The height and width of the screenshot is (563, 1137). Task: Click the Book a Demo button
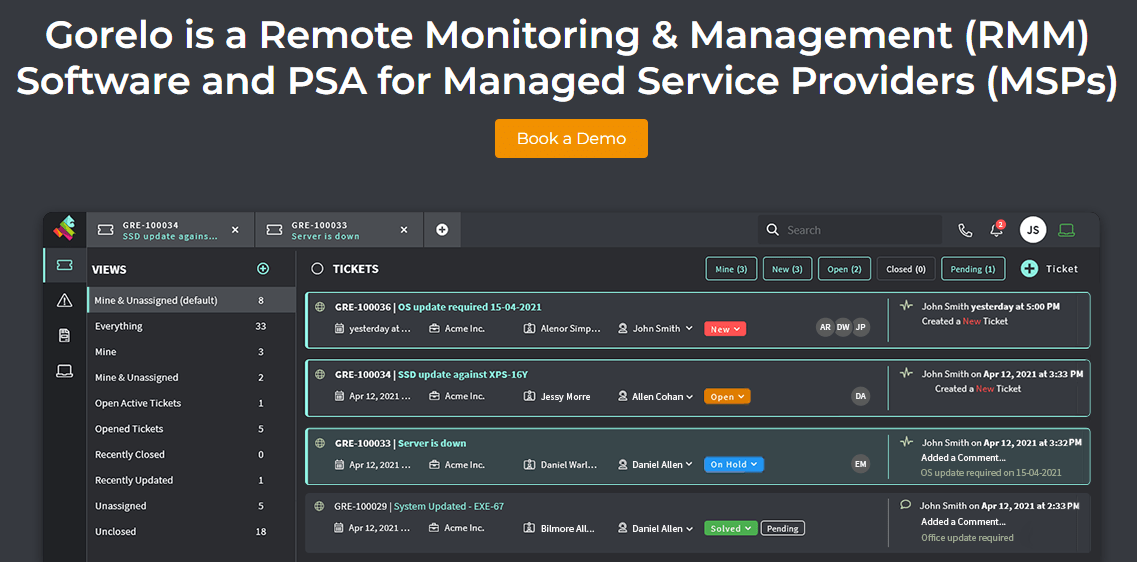click(x=571, y=139)
